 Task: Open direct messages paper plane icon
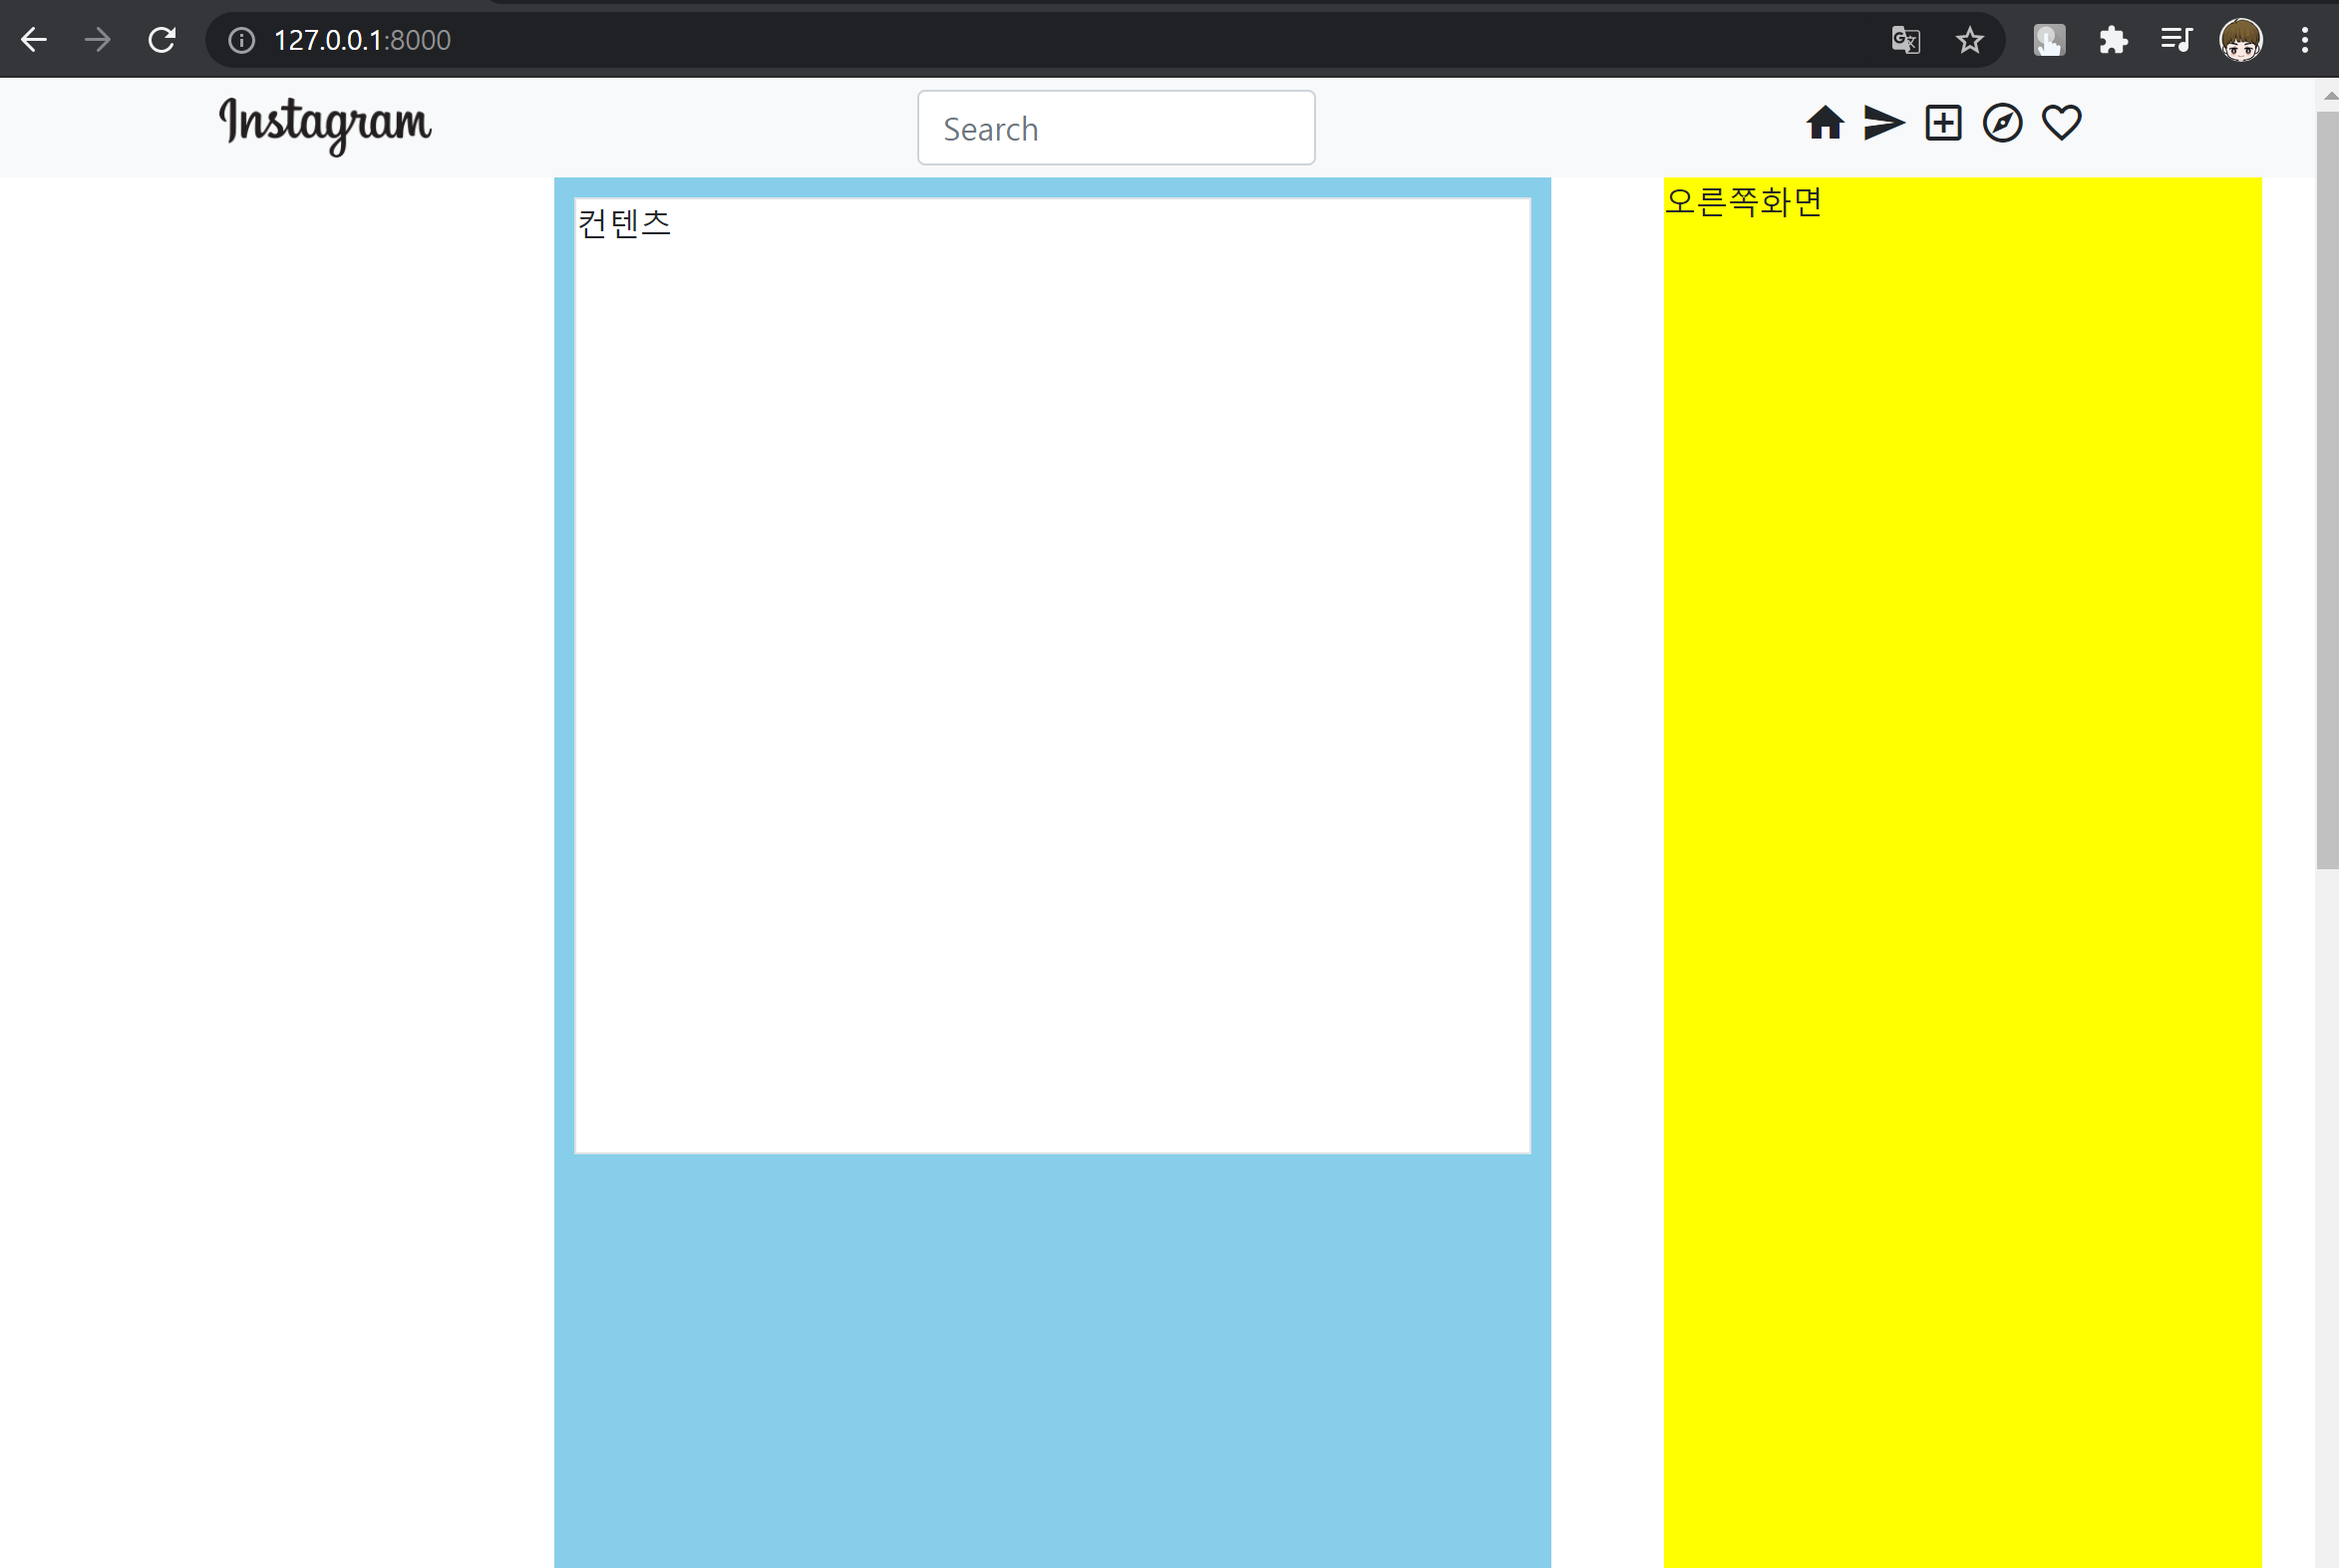click(1883, 123)
